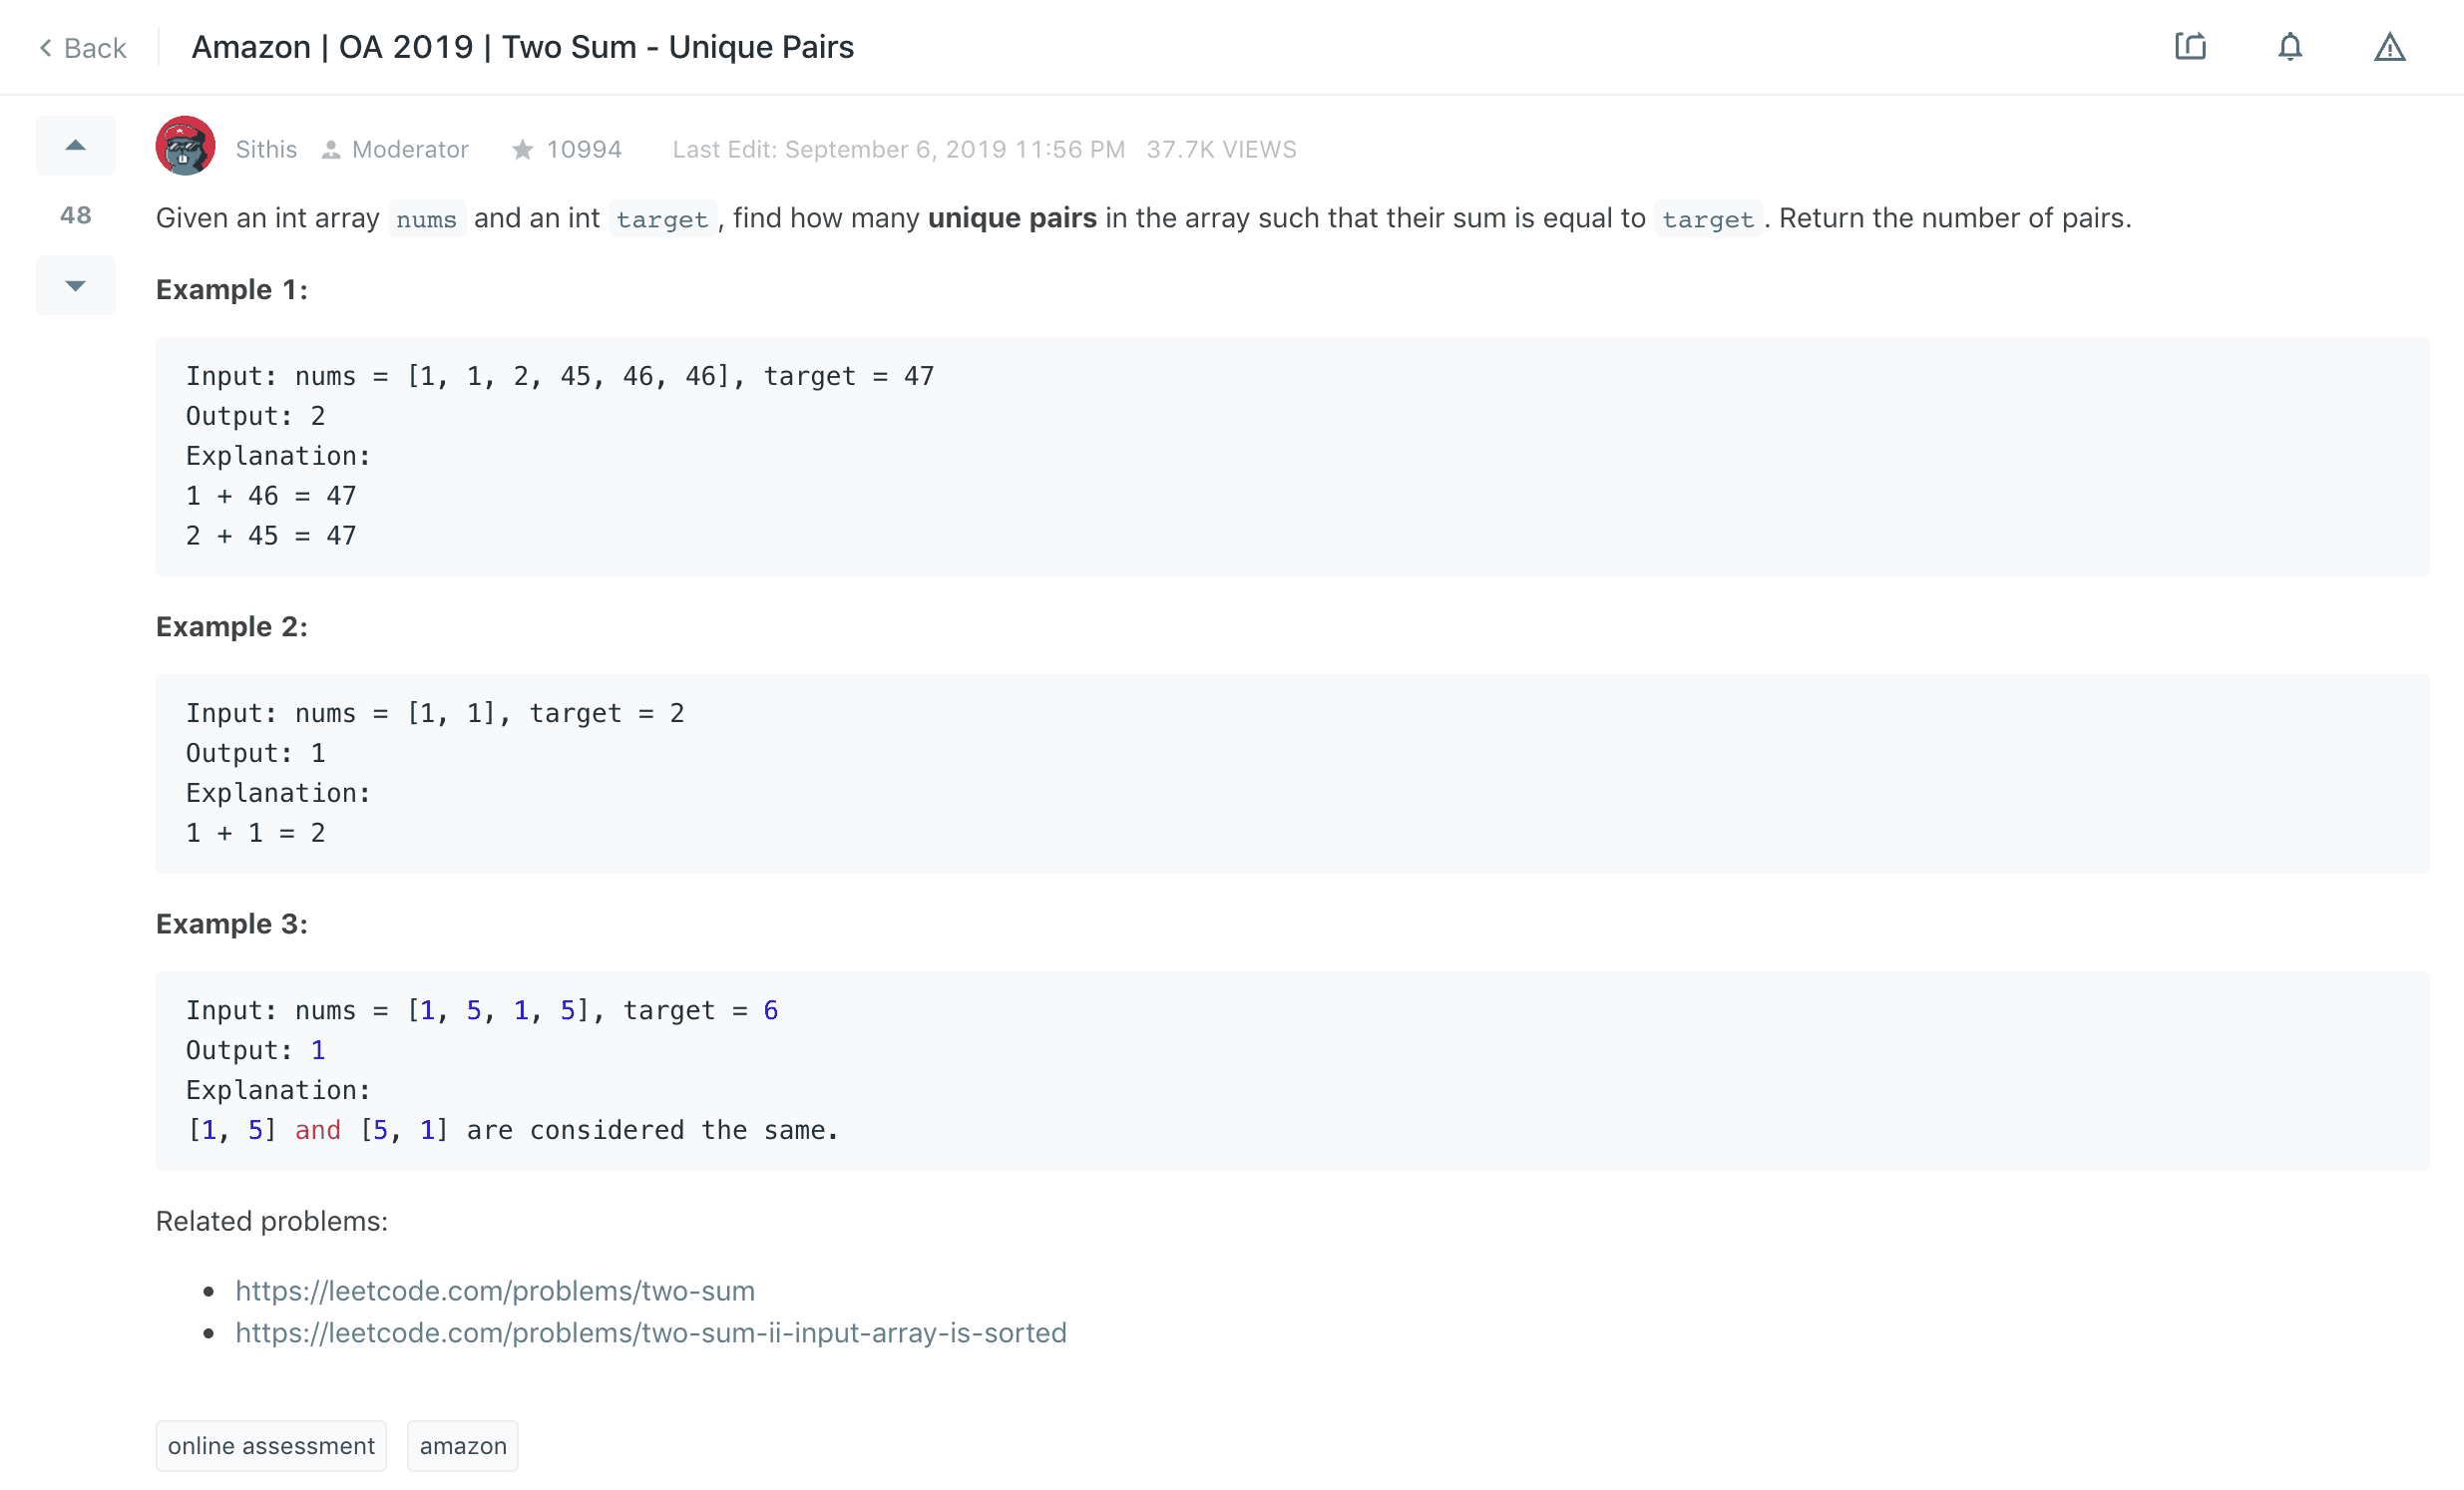Click the reputation star icon

tap(522, 150)
